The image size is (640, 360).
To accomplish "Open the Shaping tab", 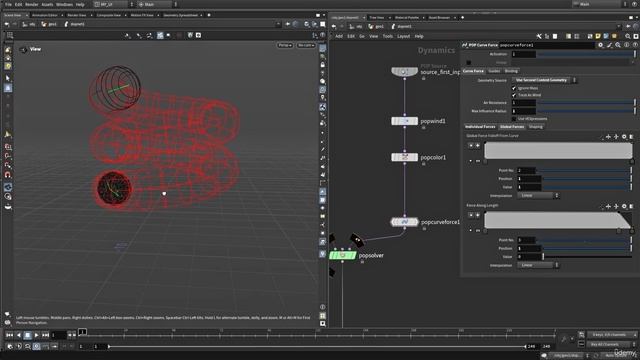I will coord(536,127).
